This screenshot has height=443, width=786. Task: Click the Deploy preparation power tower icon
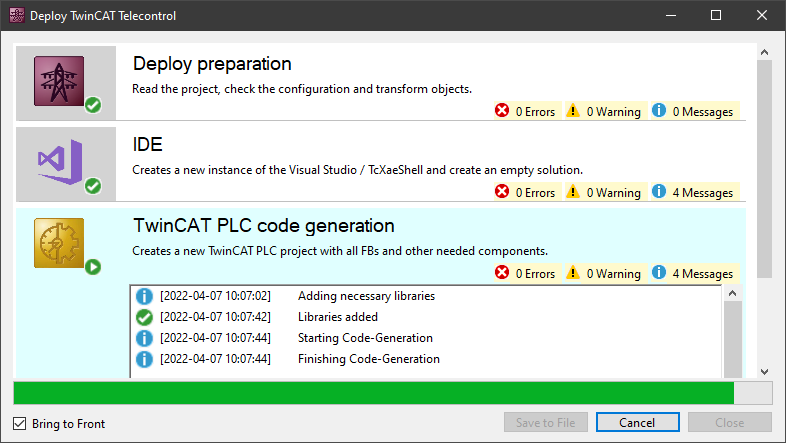(59, 81)
